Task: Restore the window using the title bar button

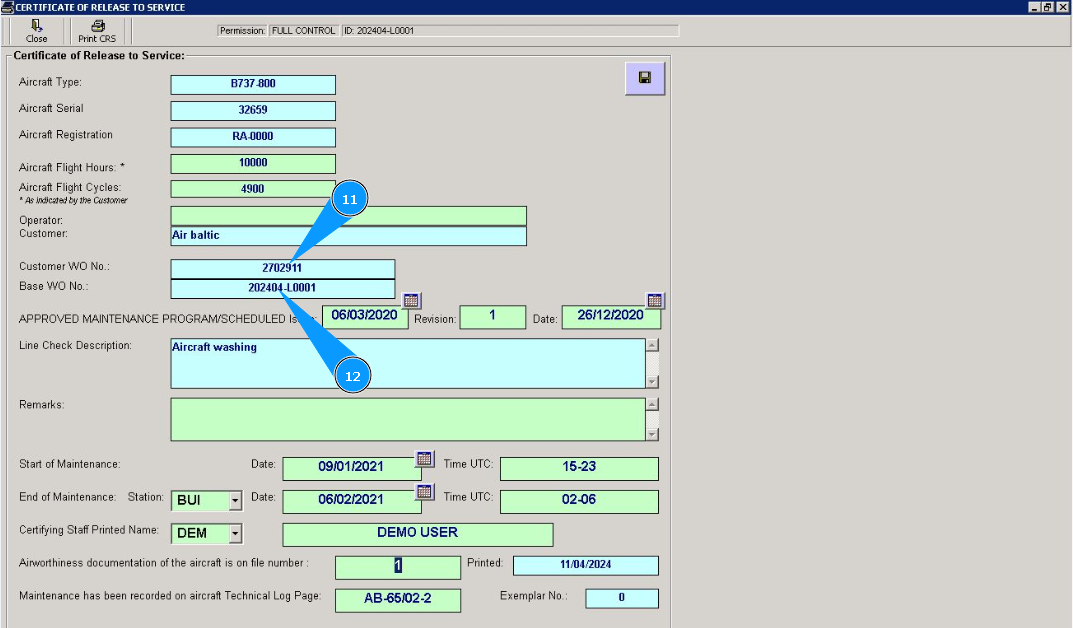Action: (x=1048, y=7)
